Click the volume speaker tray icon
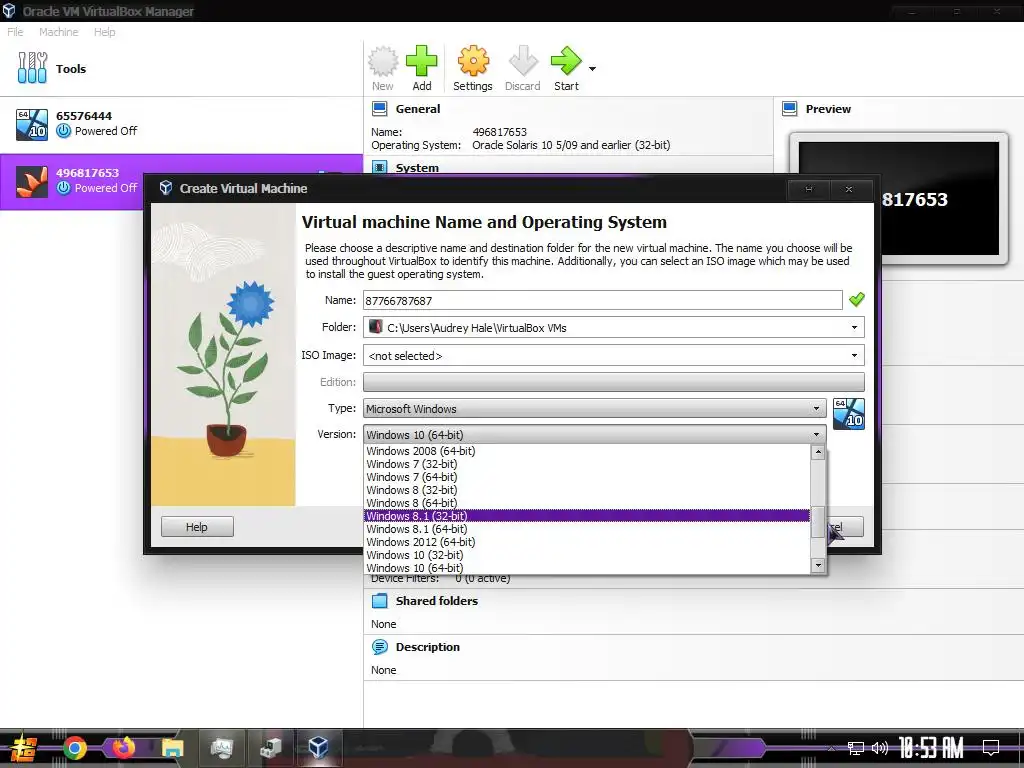Viewport: 1024px width, 768px height. (x=880, y=747)
